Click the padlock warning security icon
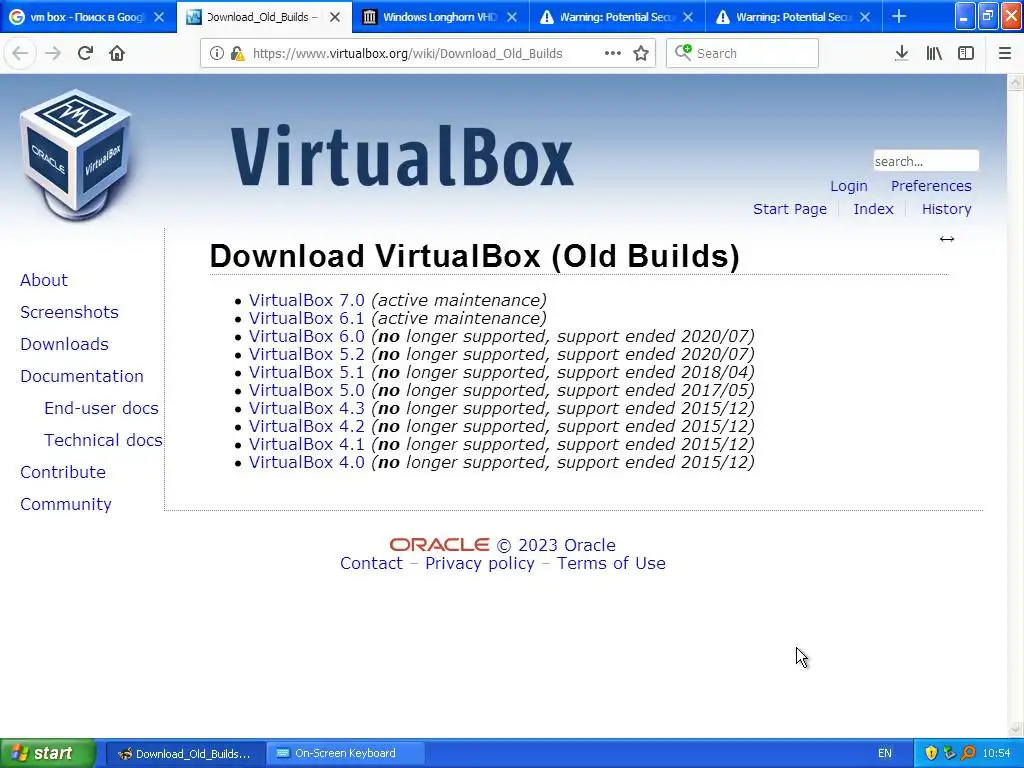 coord(238,54)
